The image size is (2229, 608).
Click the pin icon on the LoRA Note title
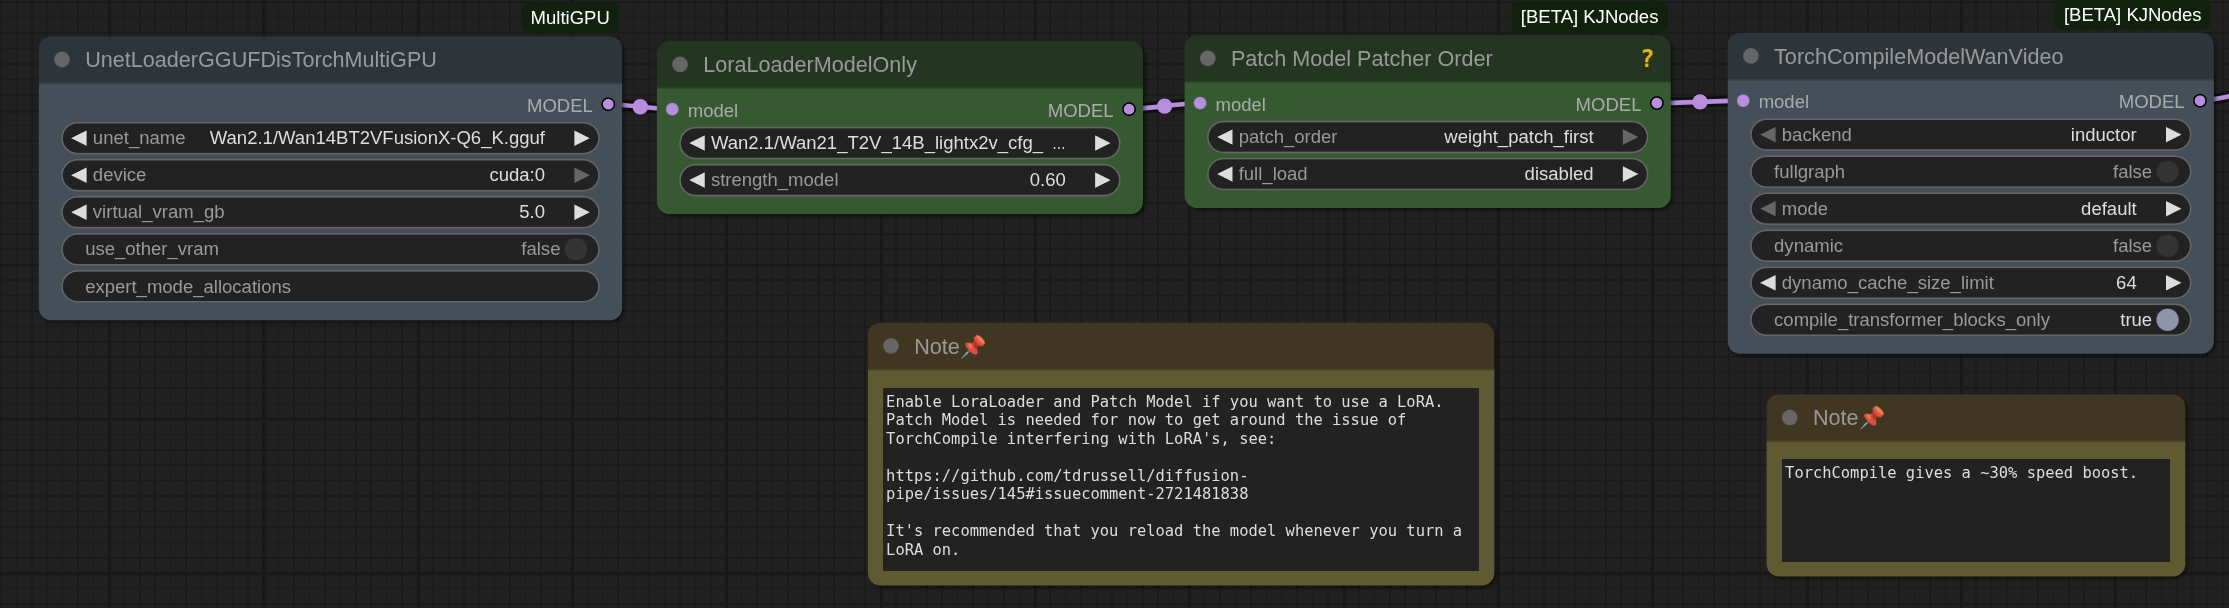coord(974,347)
